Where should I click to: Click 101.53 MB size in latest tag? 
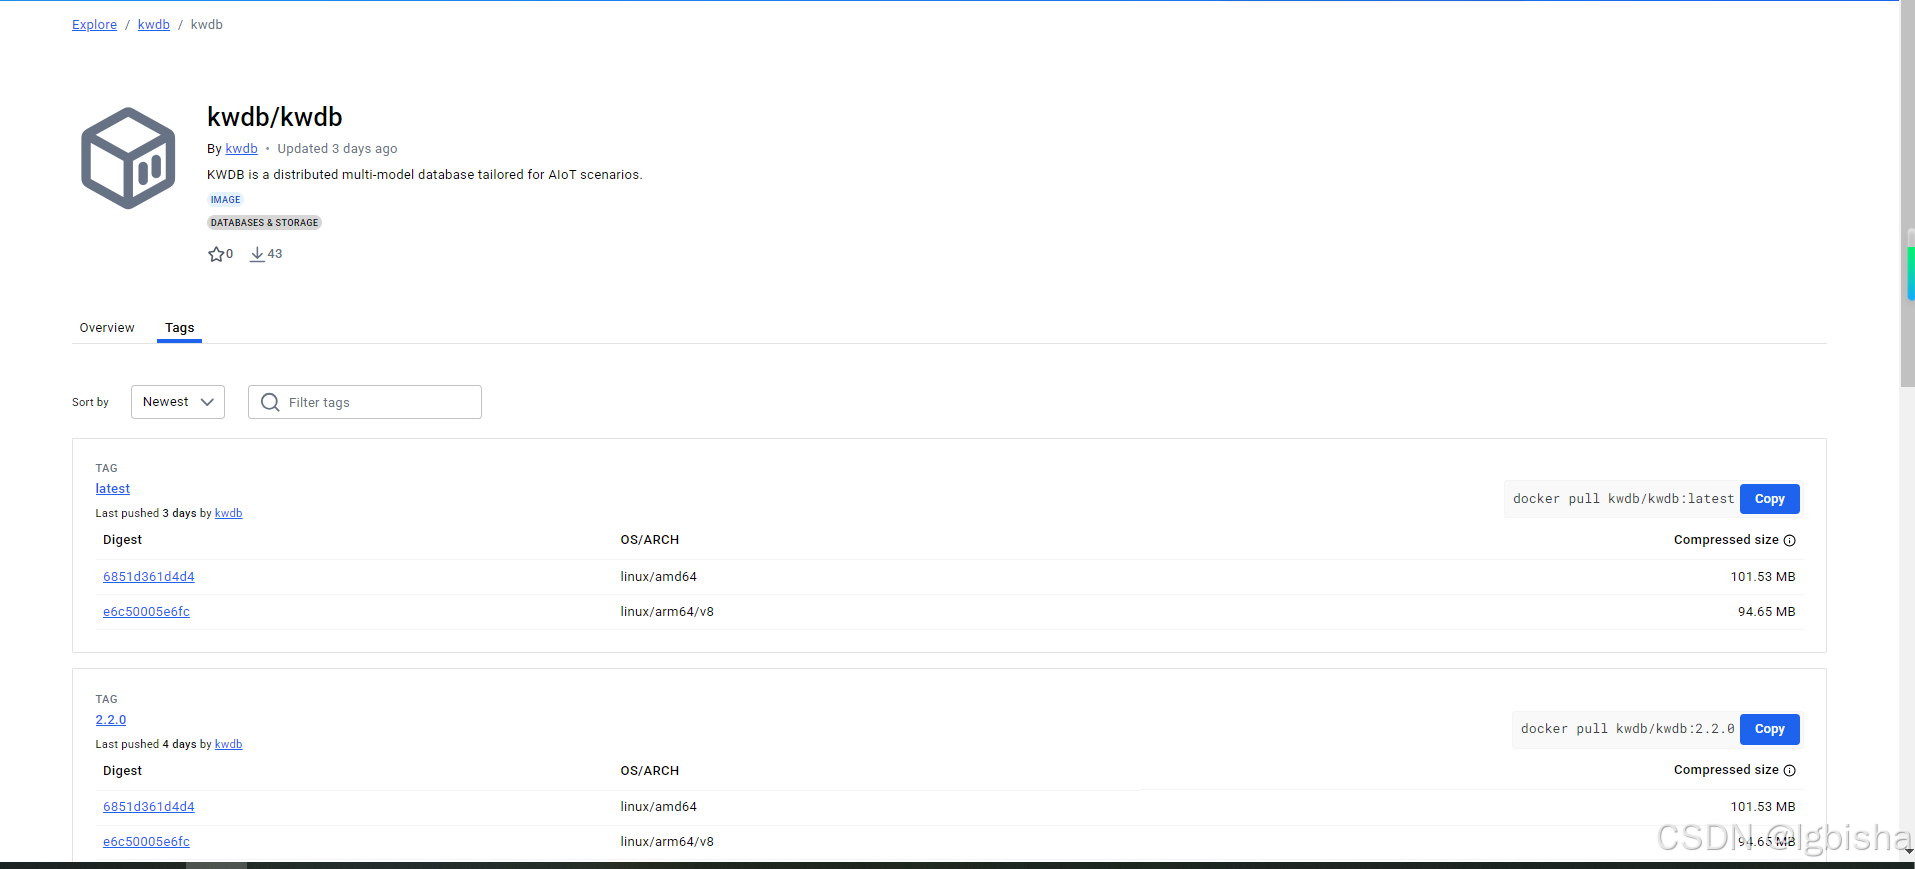coord(1763,577)
